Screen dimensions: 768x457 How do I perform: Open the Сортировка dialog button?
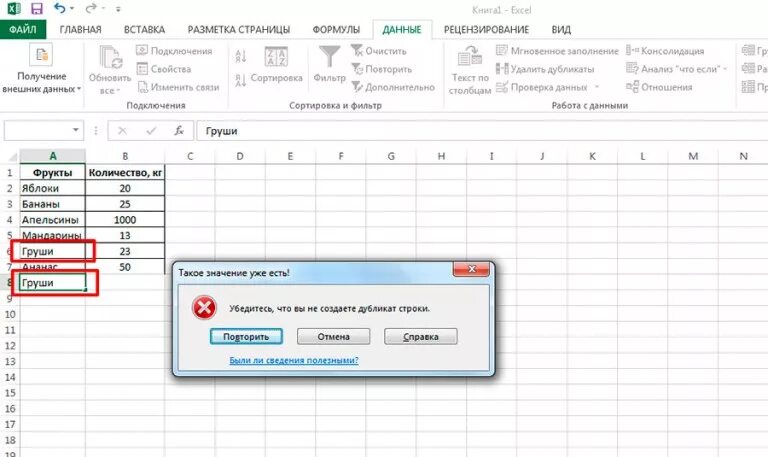(x=276, y=65)
